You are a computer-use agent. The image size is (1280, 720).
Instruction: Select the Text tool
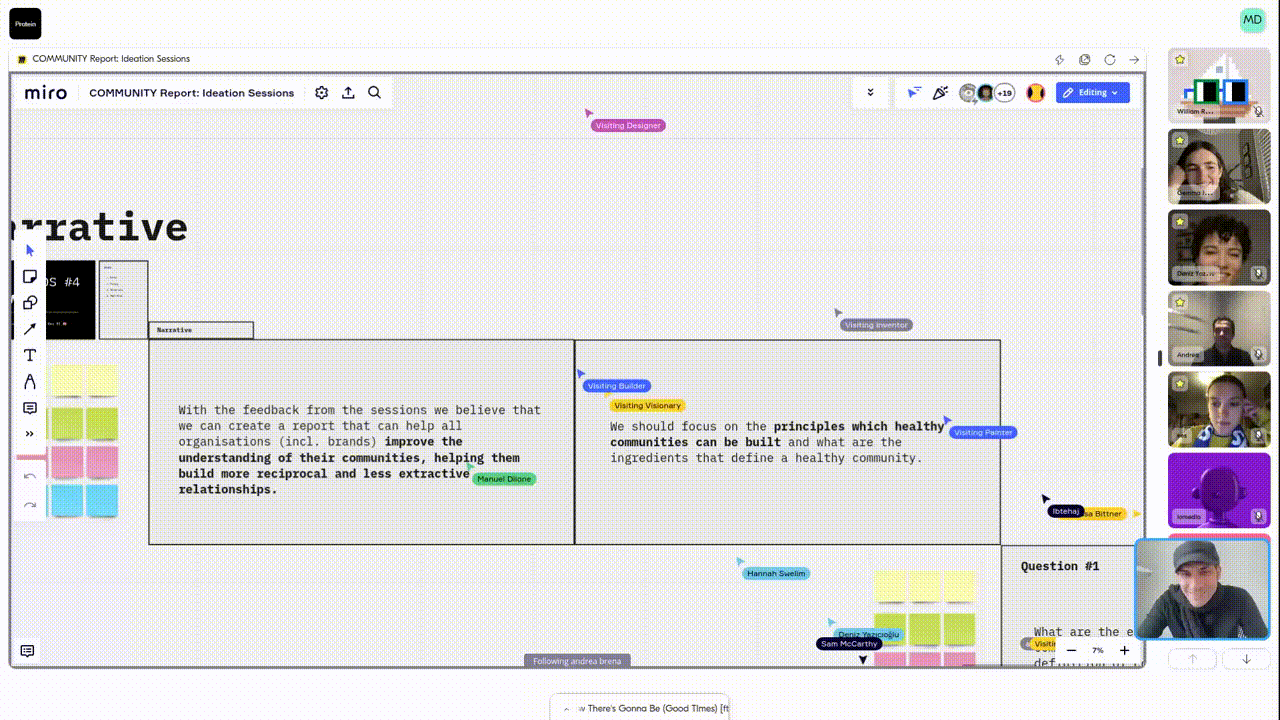(30, 355)
